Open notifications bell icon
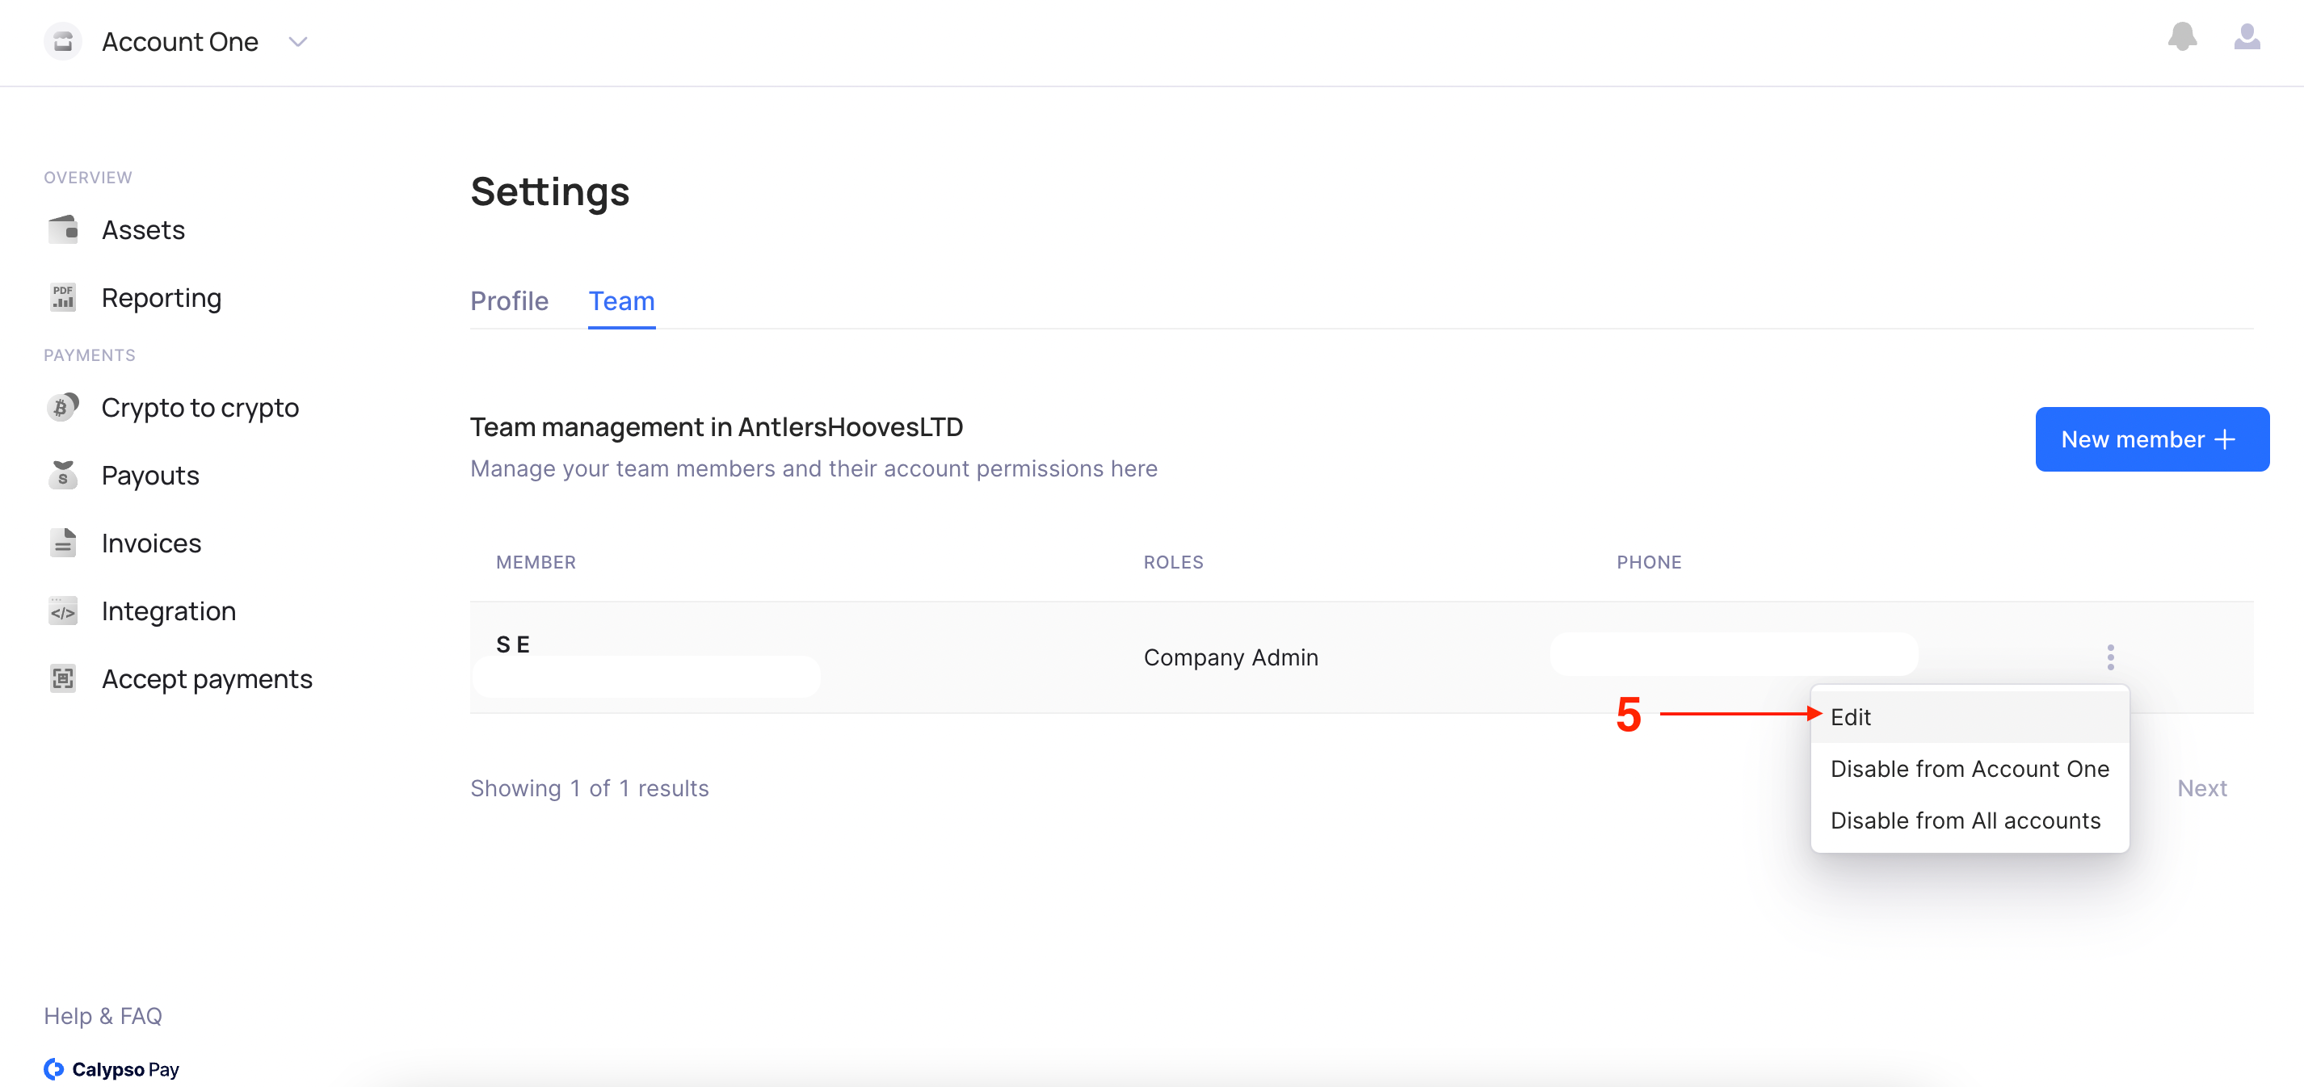Screen dimensions: 2304x1087 click(2182, 38)
